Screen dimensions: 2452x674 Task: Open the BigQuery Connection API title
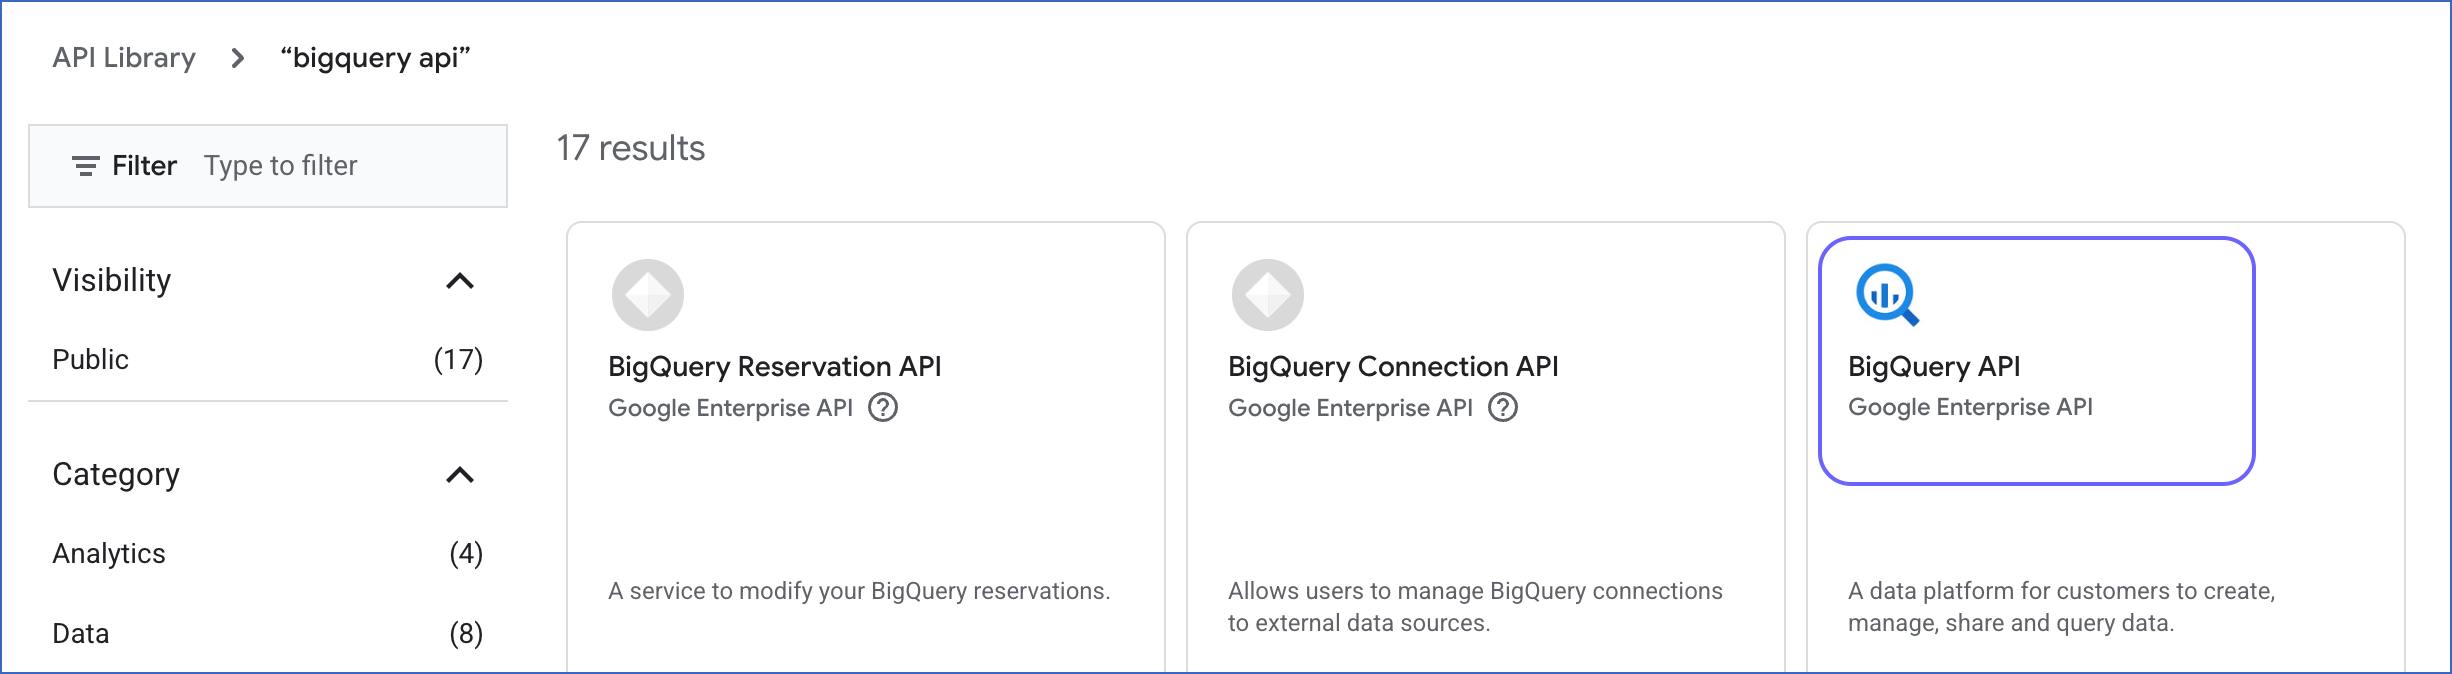1393,367
